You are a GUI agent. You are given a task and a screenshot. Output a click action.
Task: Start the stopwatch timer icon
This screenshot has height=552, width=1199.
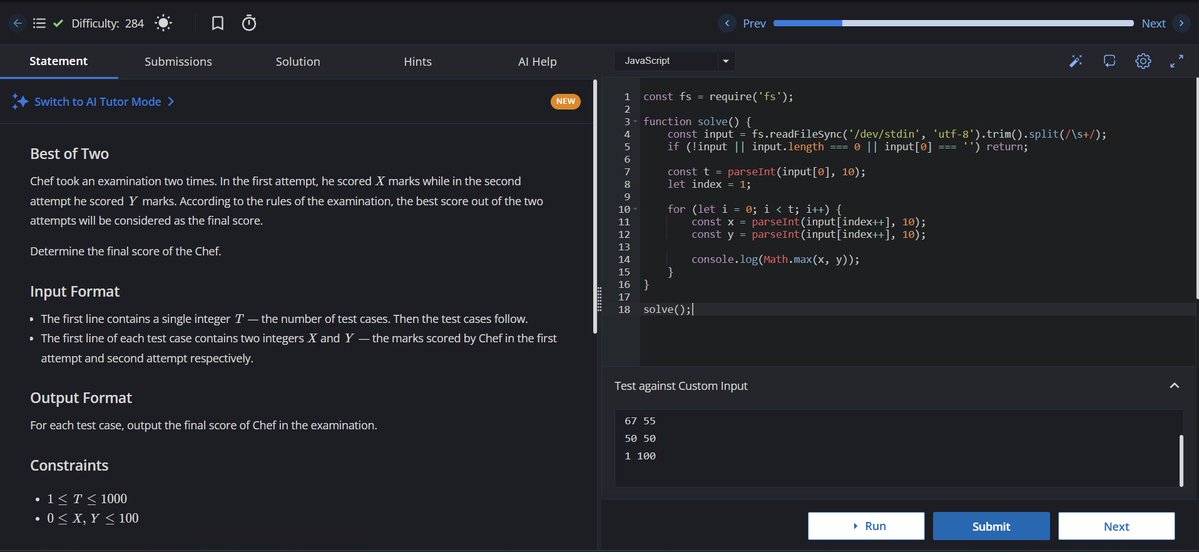click(249, 24)
